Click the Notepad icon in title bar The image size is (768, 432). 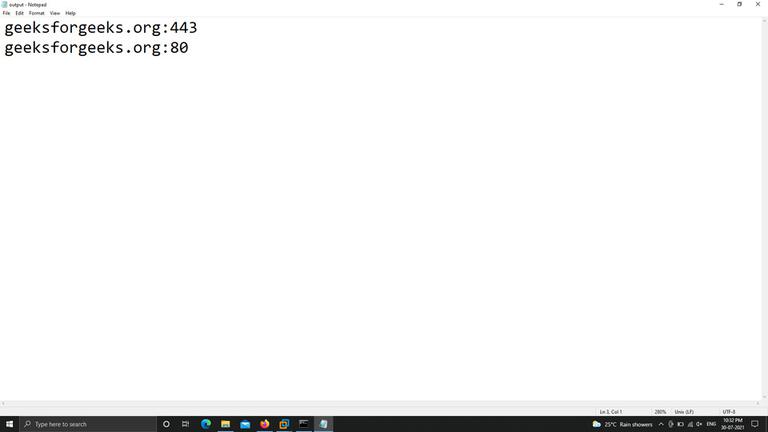pyautogui.click(x=4, y=4)
